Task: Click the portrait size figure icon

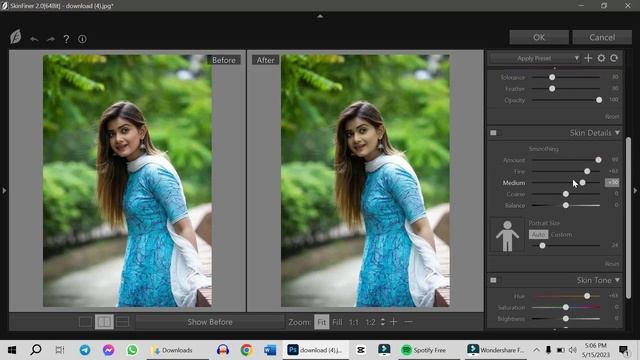Action: click(507, 236)
